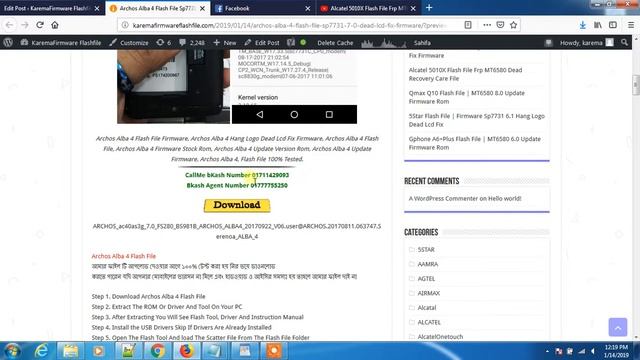Switch to Edit Post tab

coord(47,8)
